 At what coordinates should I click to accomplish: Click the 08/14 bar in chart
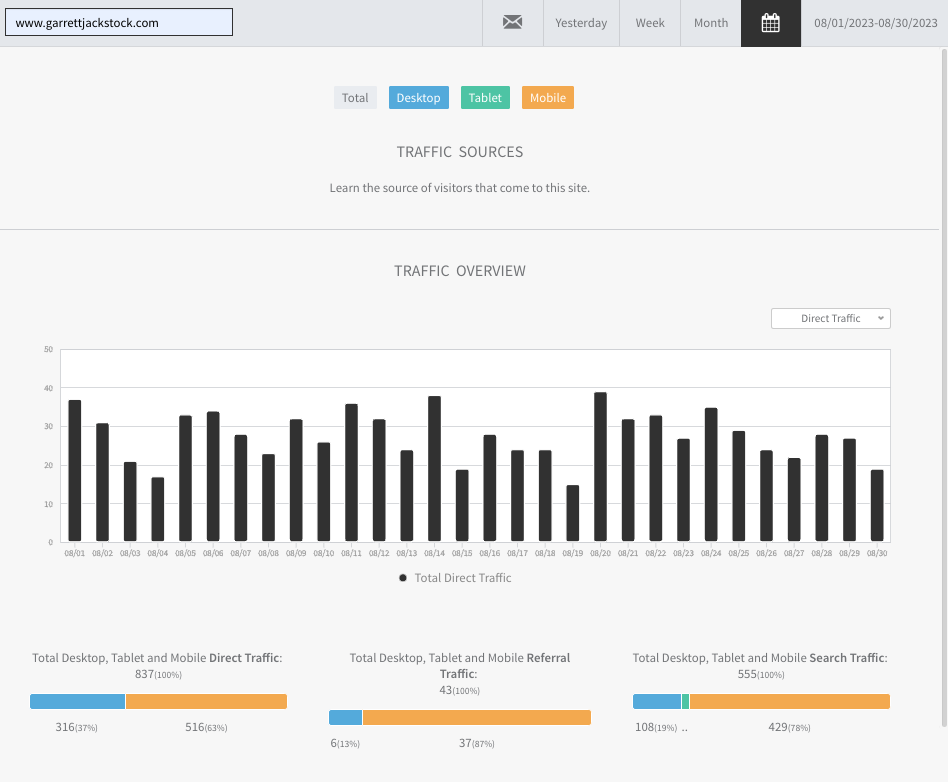pyautogui.click(x=434, y=469)
